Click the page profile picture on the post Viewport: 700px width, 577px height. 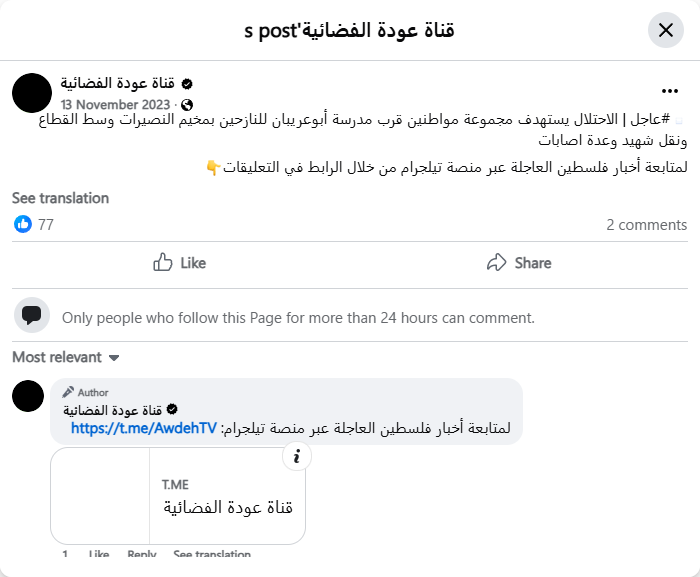(x=32, y=93)
